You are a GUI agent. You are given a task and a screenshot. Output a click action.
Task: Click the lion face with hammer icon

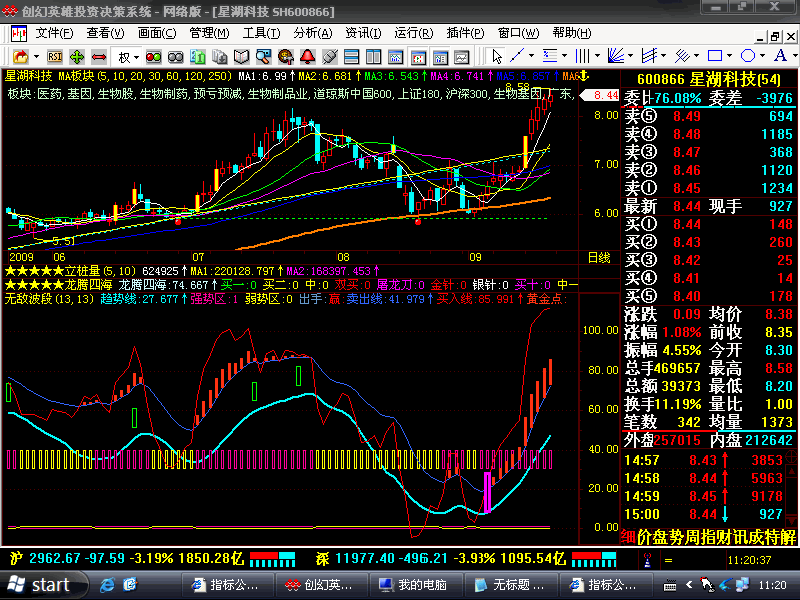tap(286, 57)
